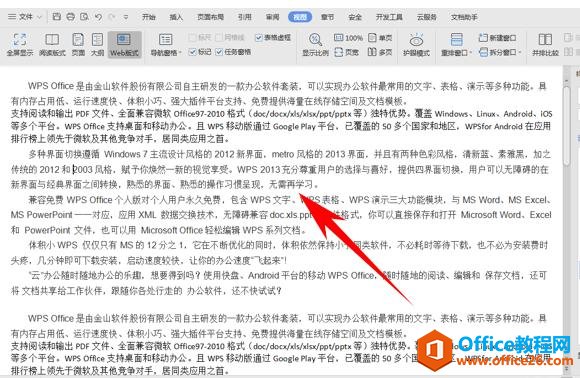The height and width of the screenshot is (378, 580).
Task: Click the print icon in quick access
Action: [x=70, y=17]
